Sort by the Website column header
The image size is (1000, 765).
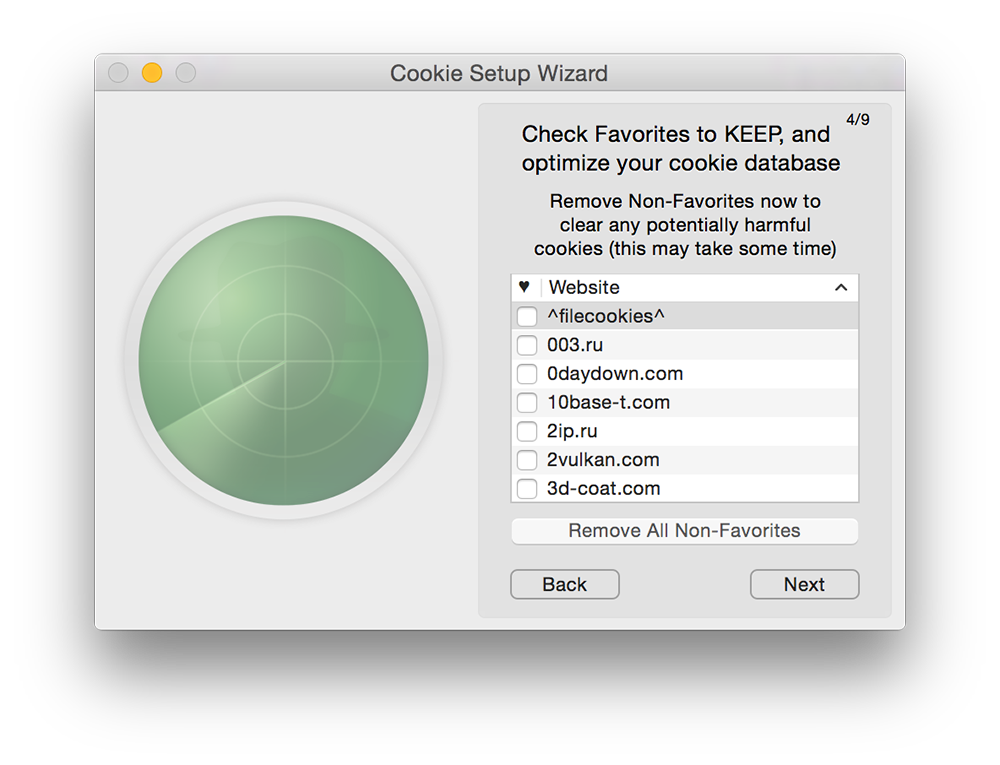(585, 288)
